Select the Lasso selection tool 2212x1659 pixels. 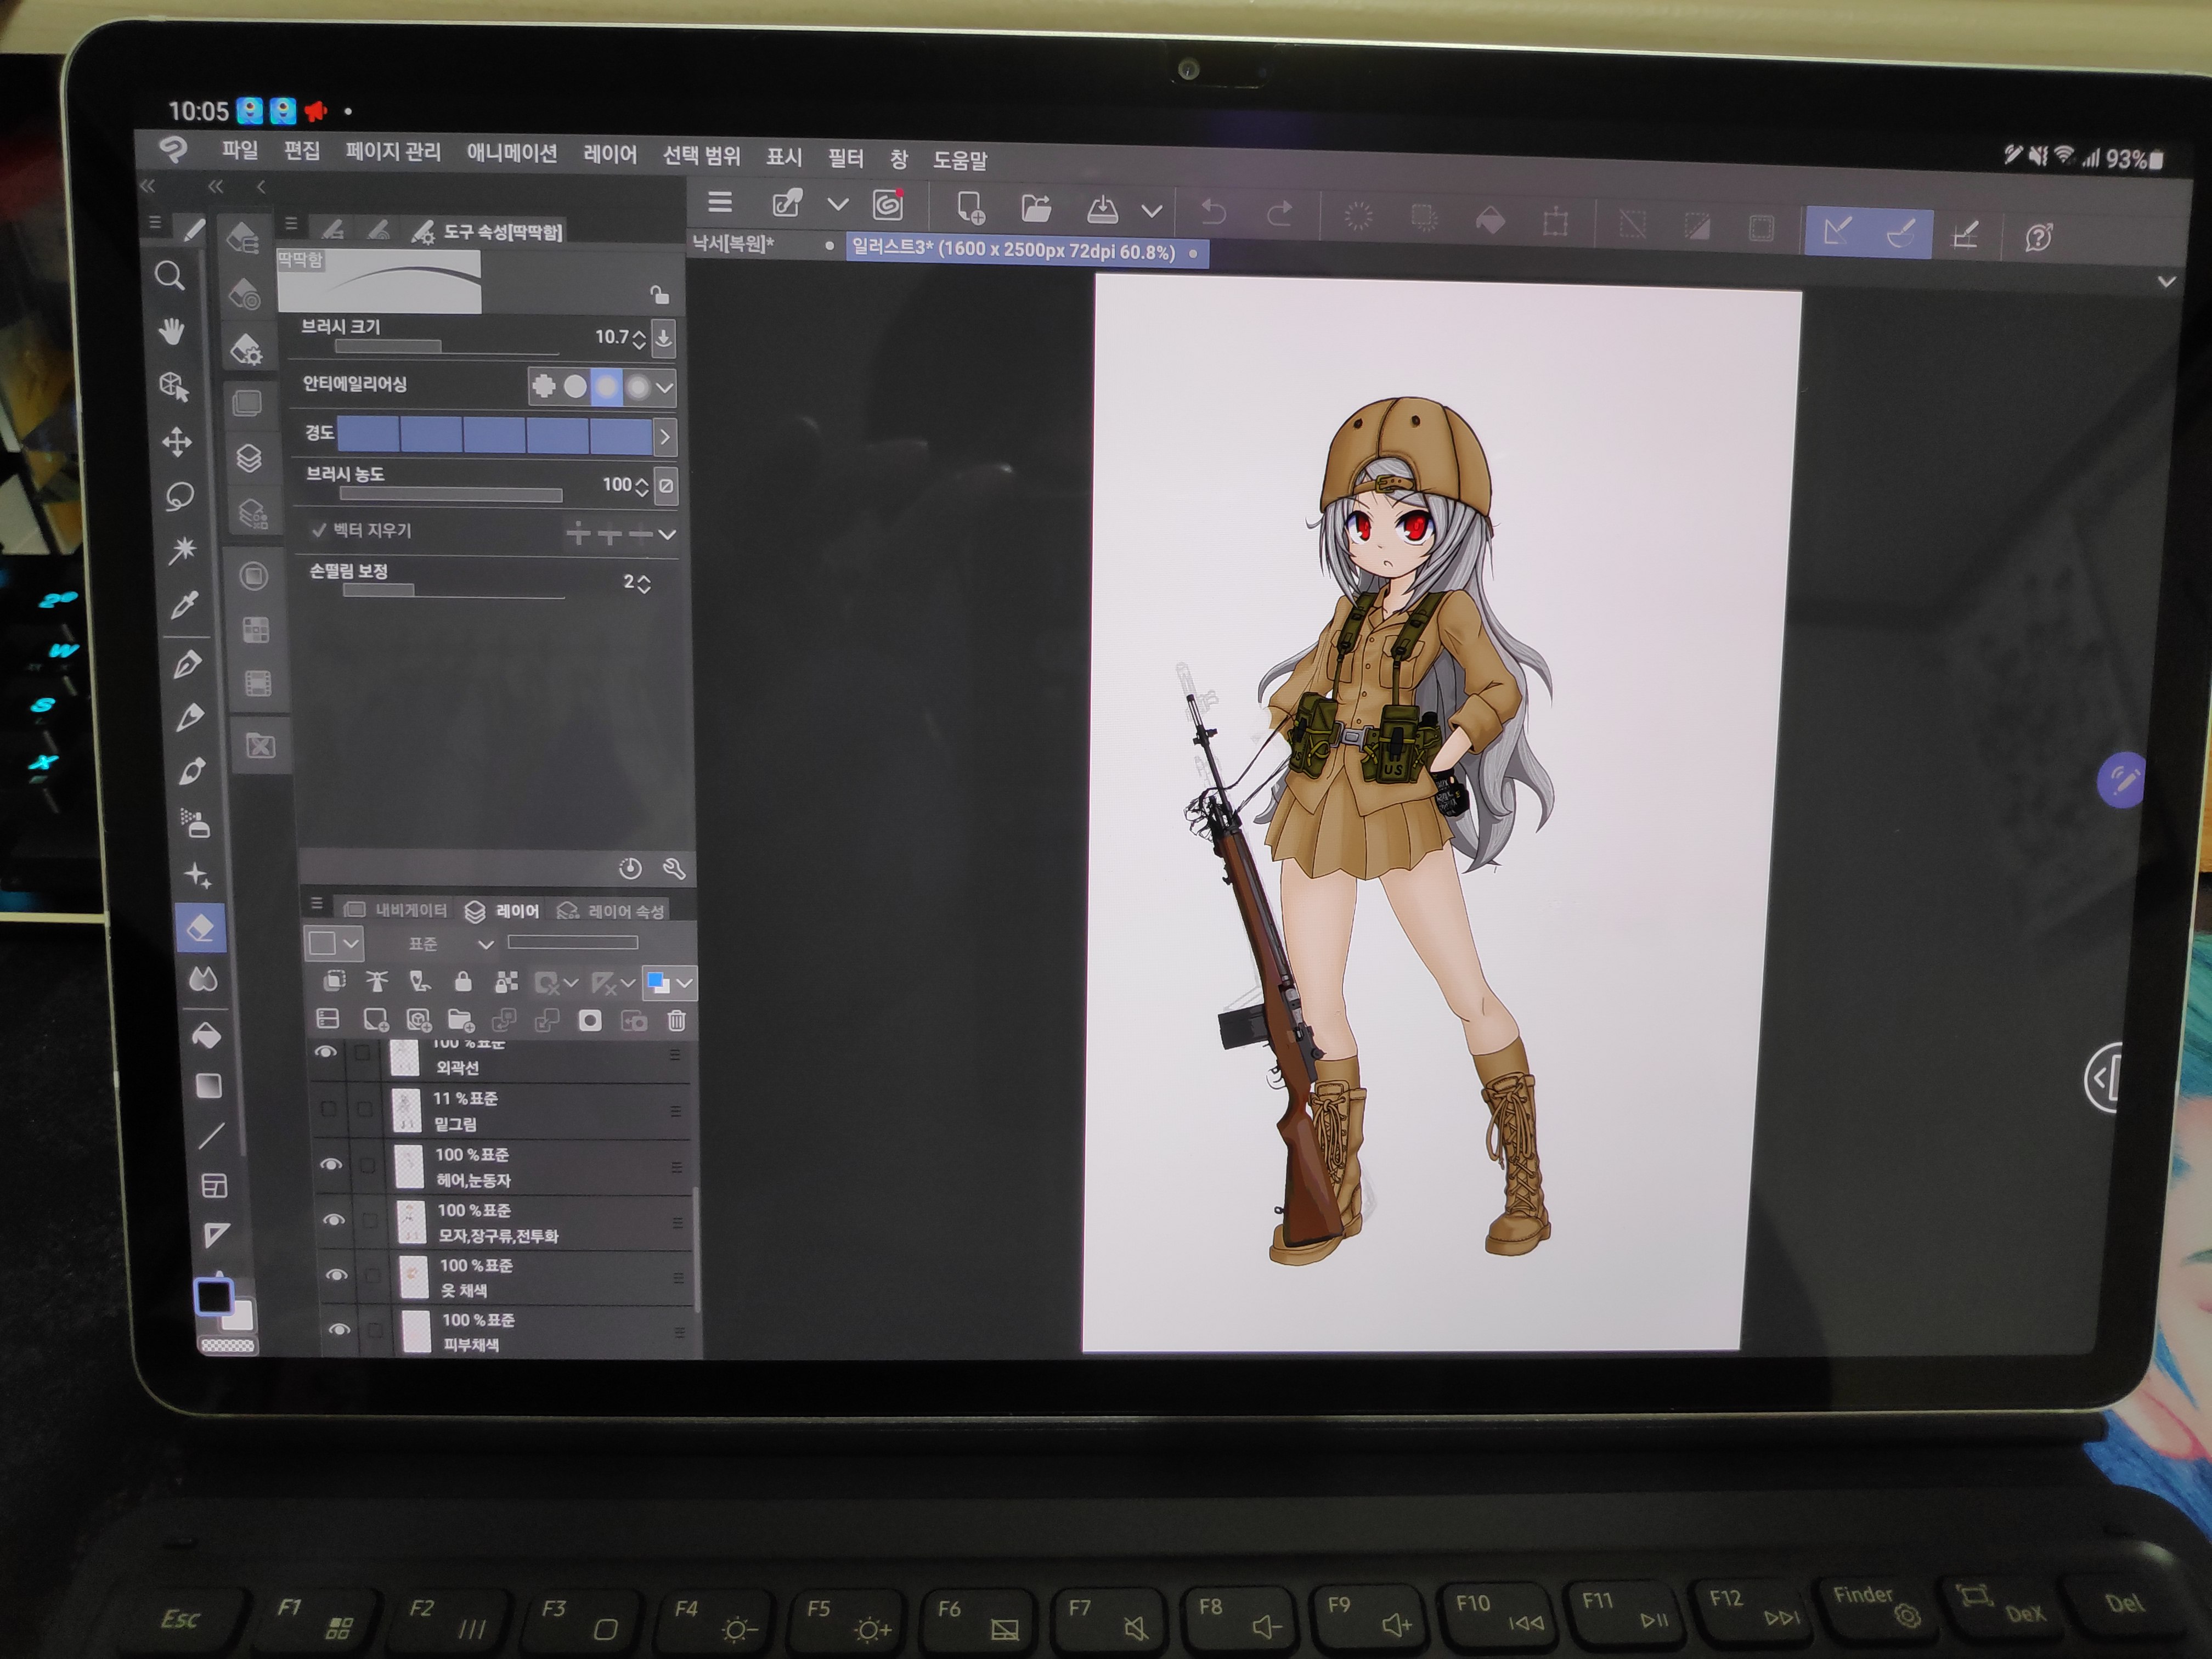[180, 496]
